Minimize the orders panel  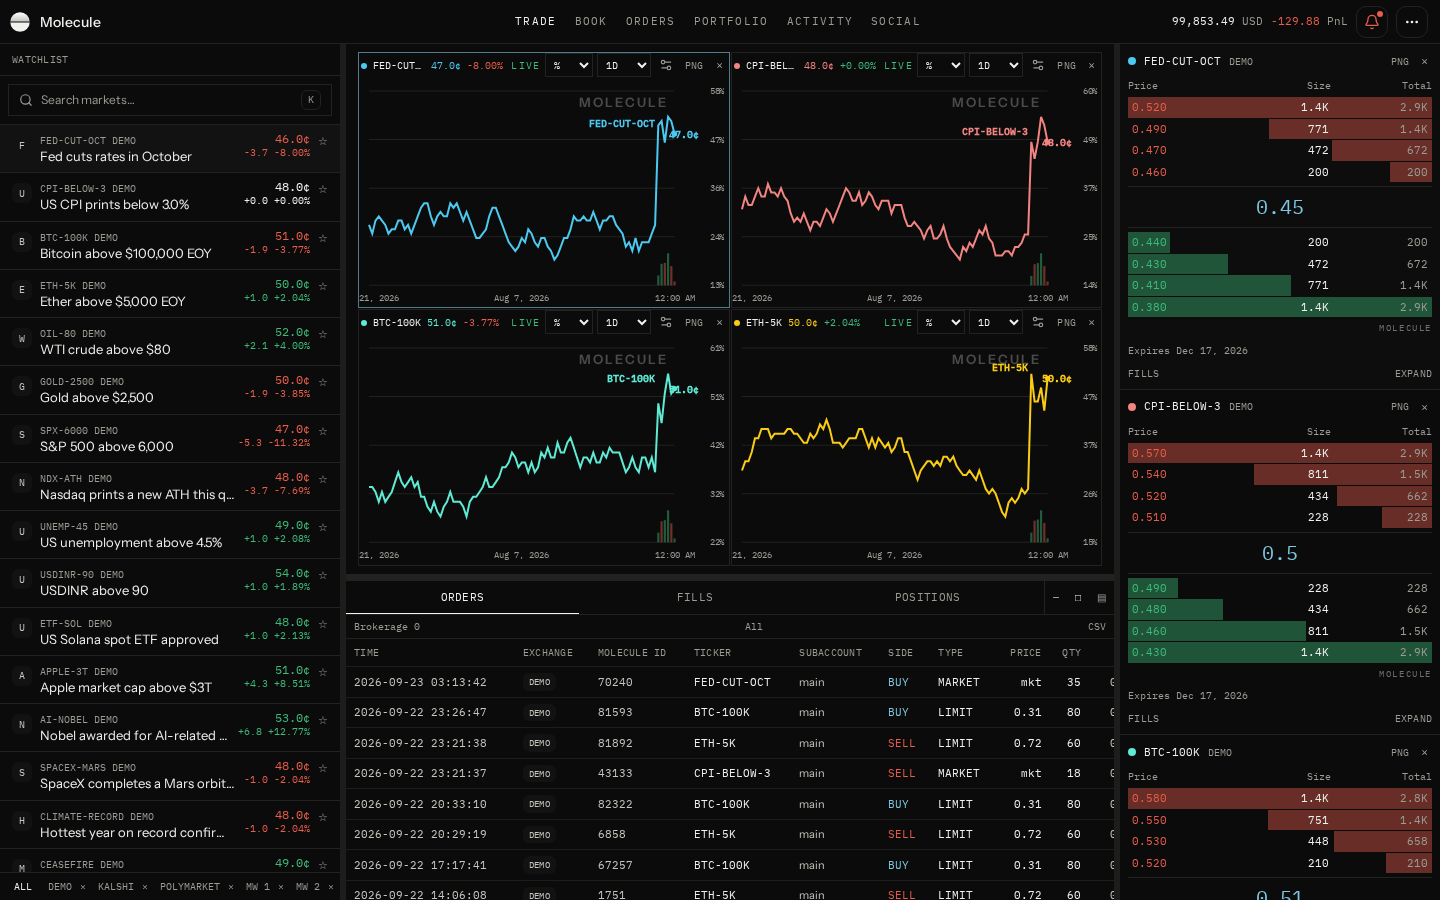click(x=1055, y=598)
